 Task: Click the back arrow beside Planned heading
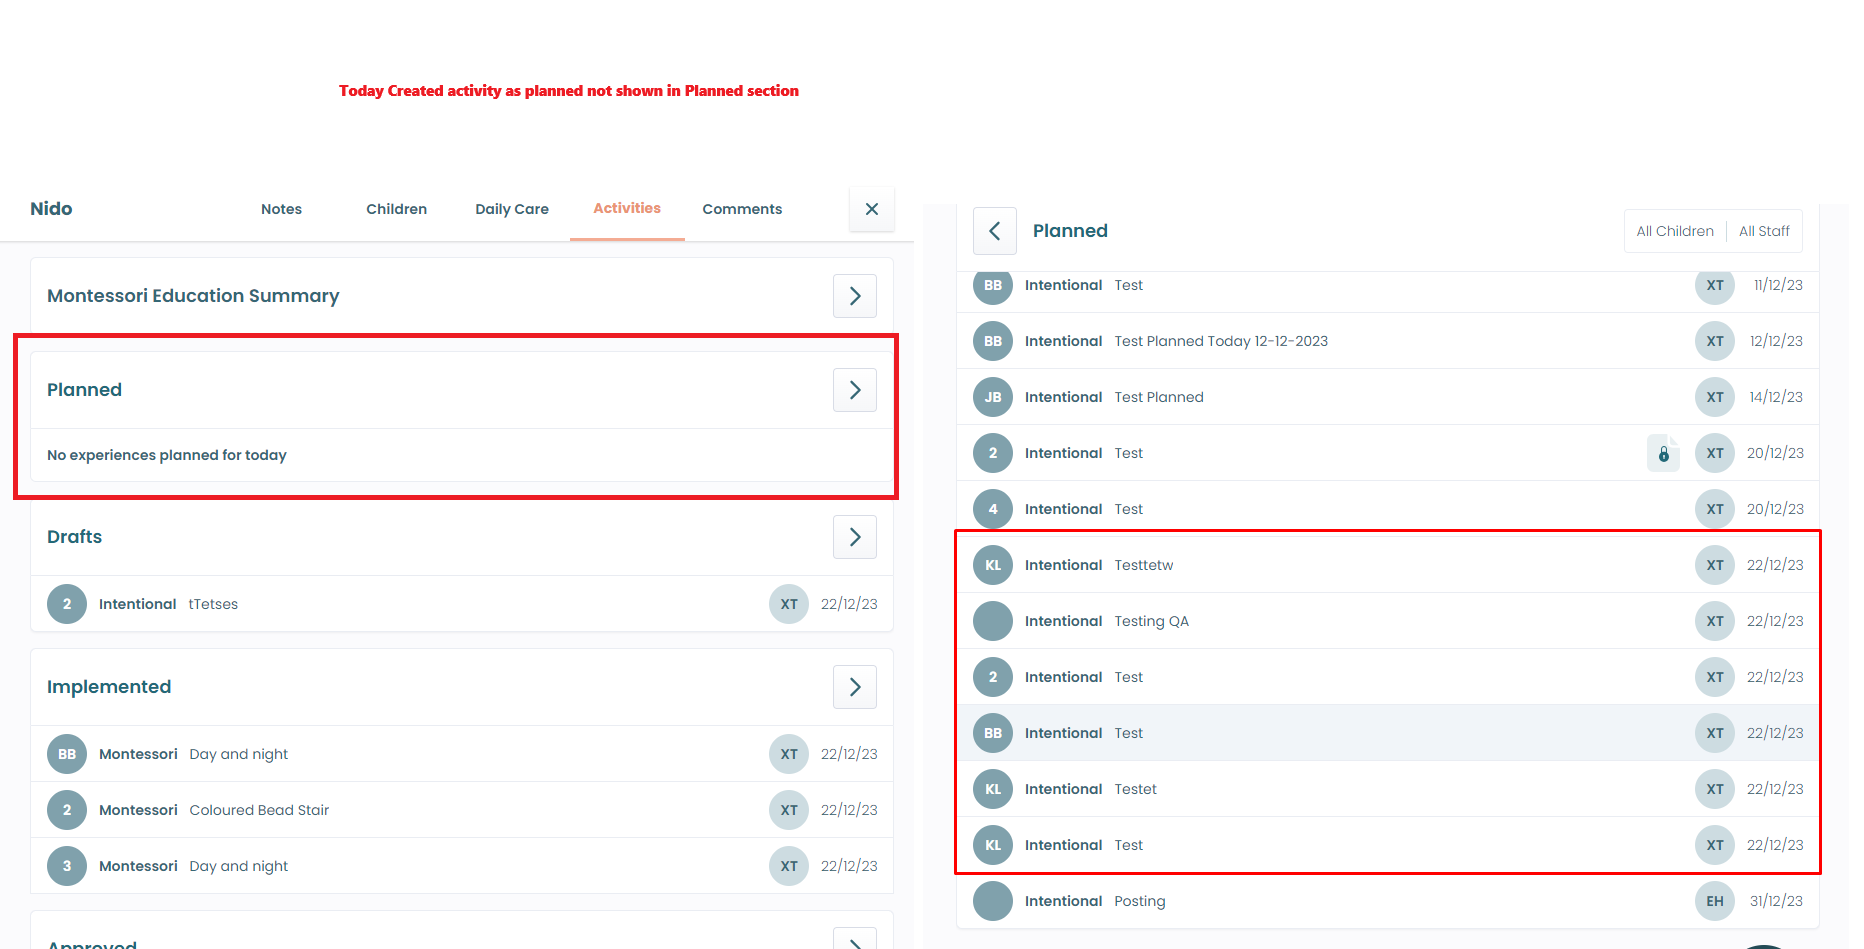994,231
